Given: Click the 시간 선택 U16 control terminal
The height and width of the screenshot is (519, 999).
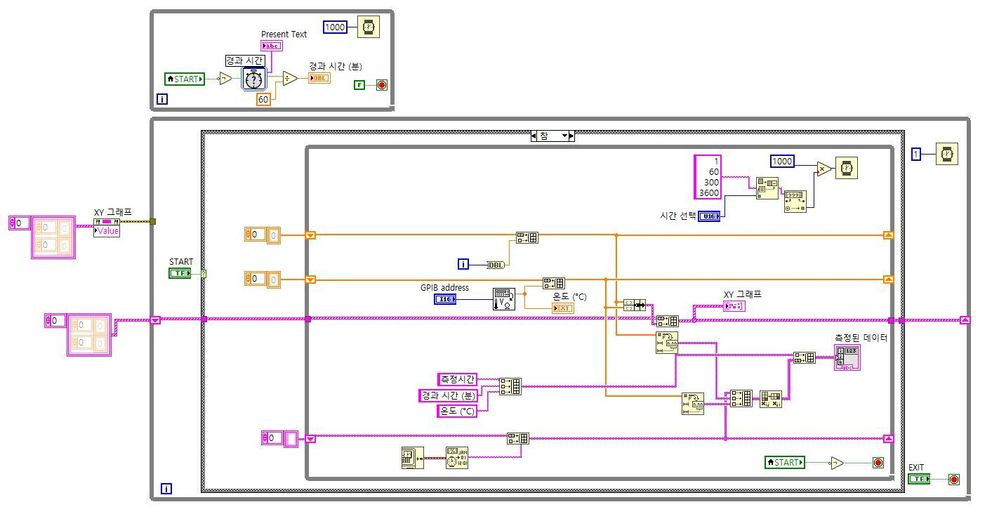Looking at the screenshot, I should click(709, 217).
